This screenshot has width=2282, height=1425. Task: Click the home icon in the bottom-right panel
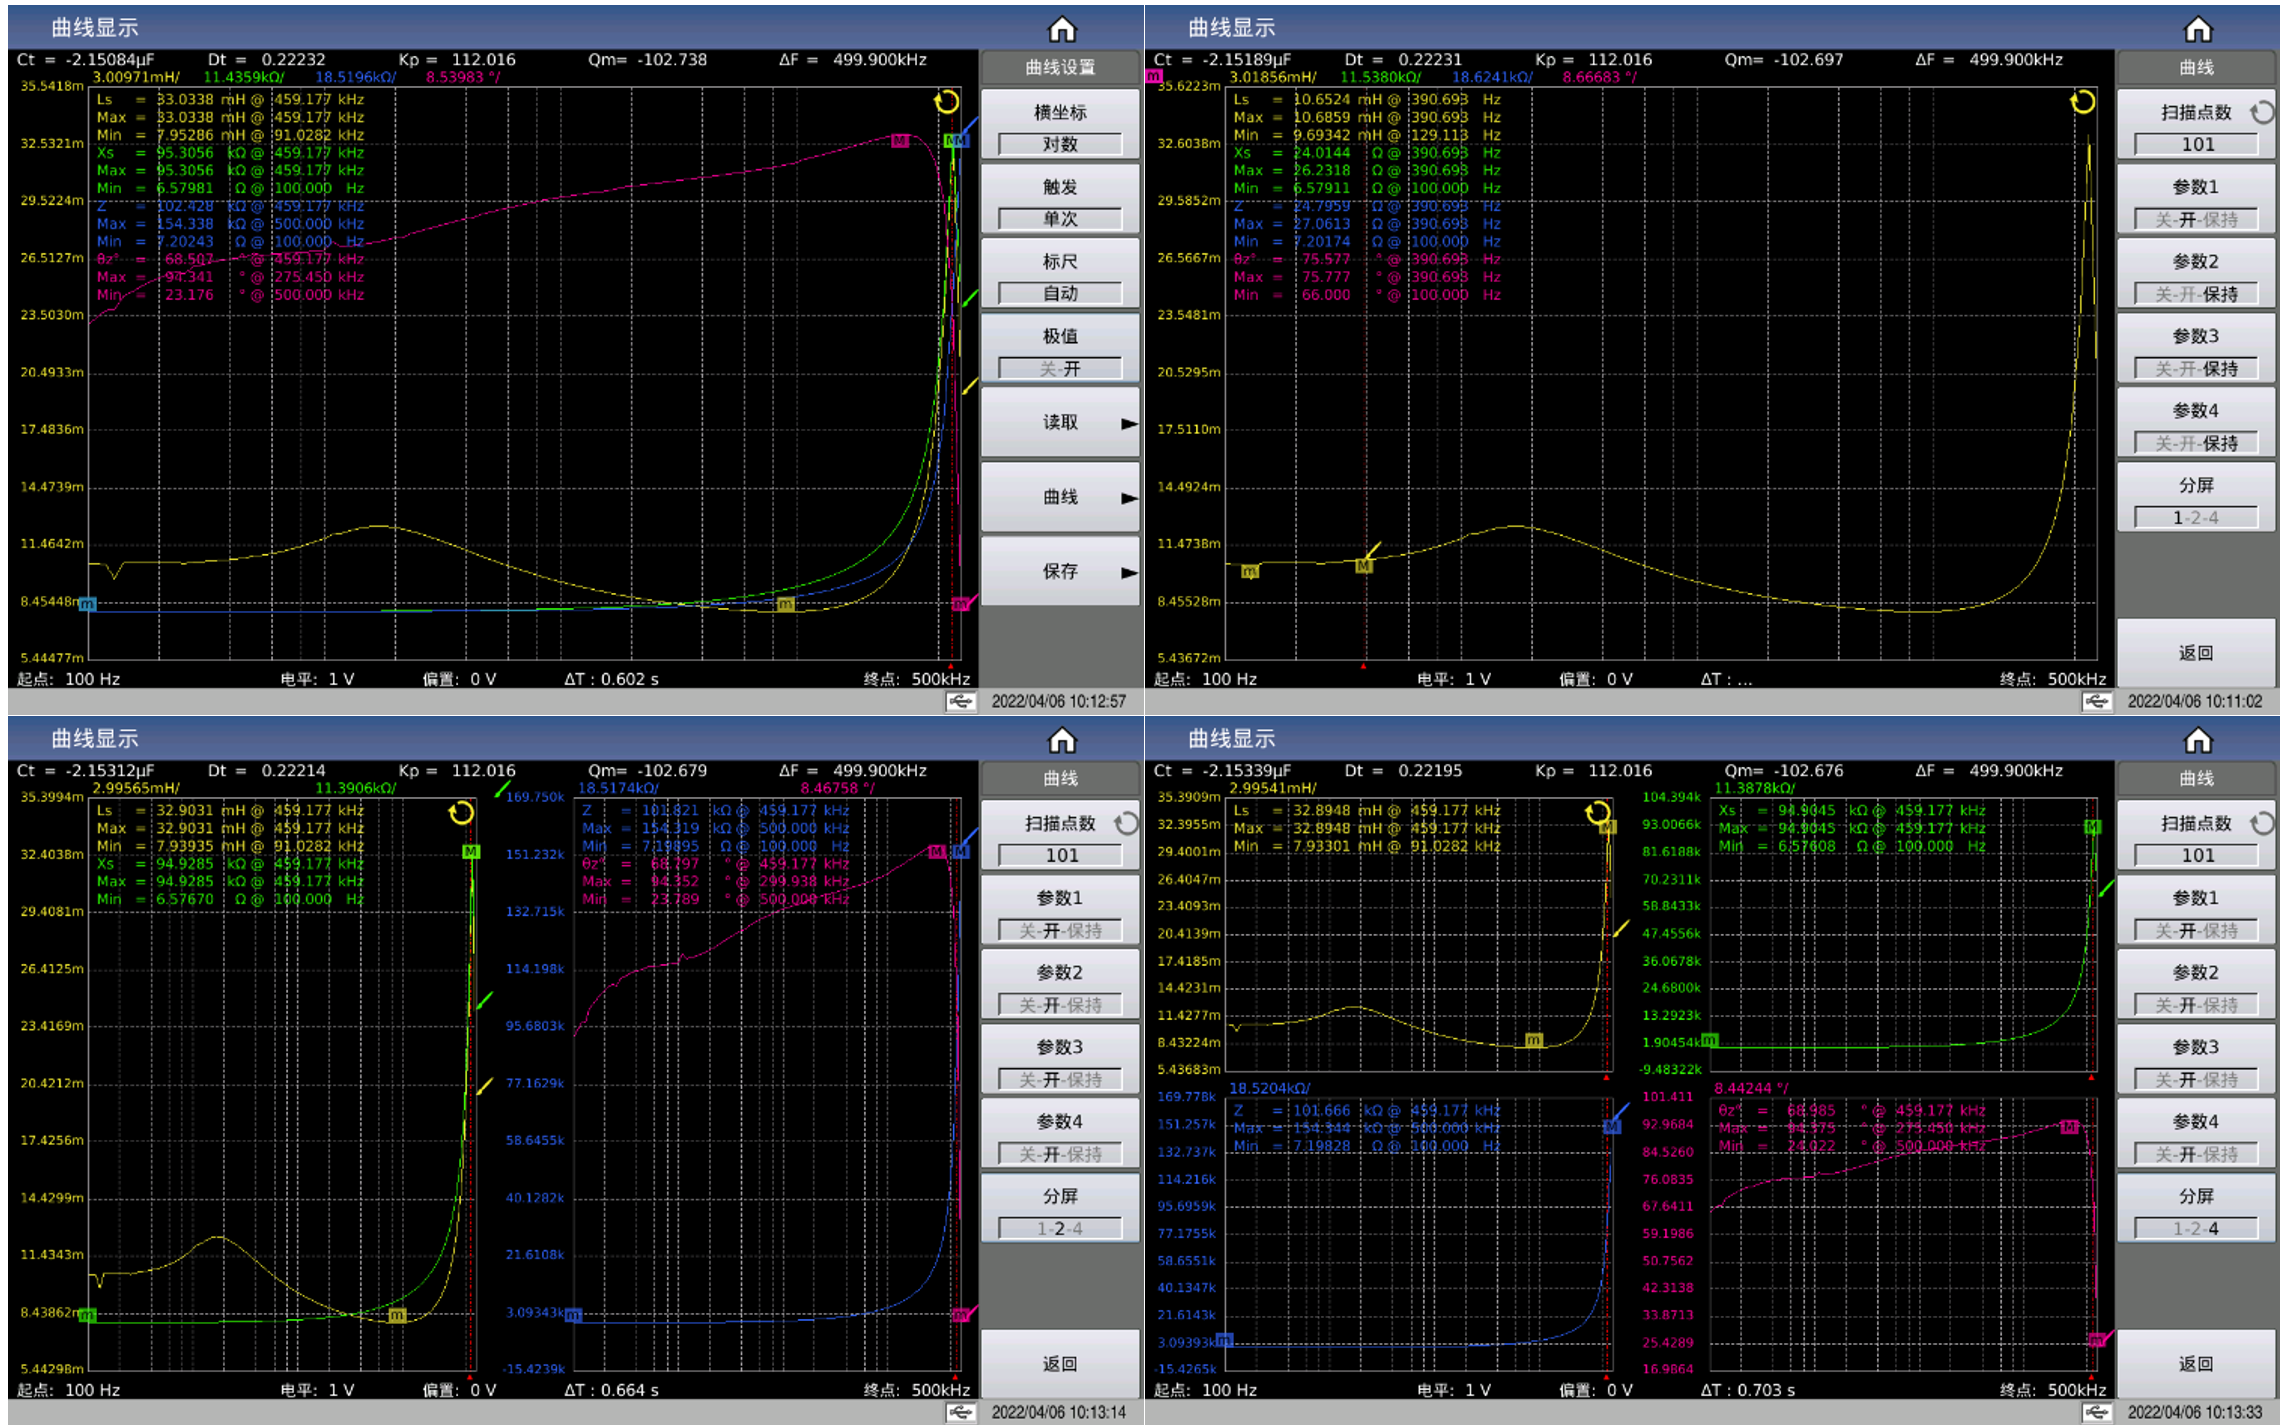(2197, 740)
